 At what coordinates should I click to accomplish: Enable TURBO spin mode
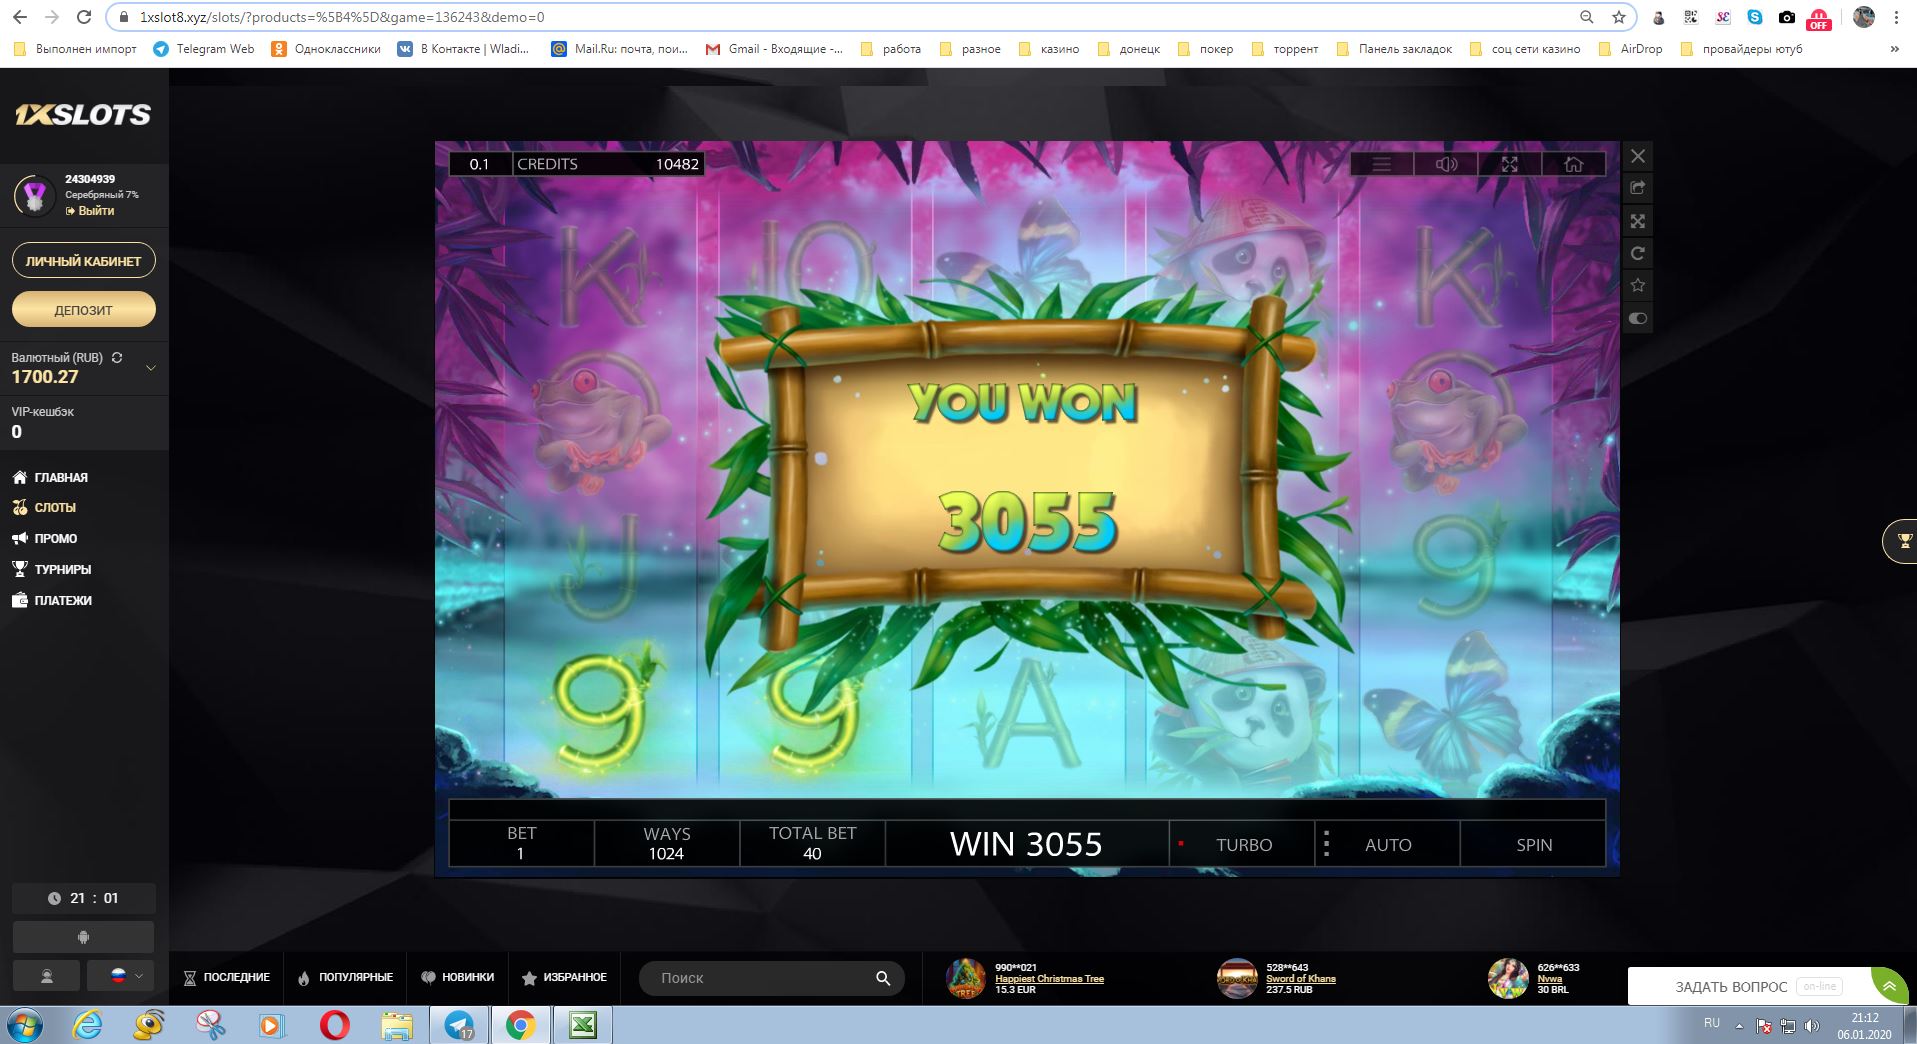tap(1243, 845)
